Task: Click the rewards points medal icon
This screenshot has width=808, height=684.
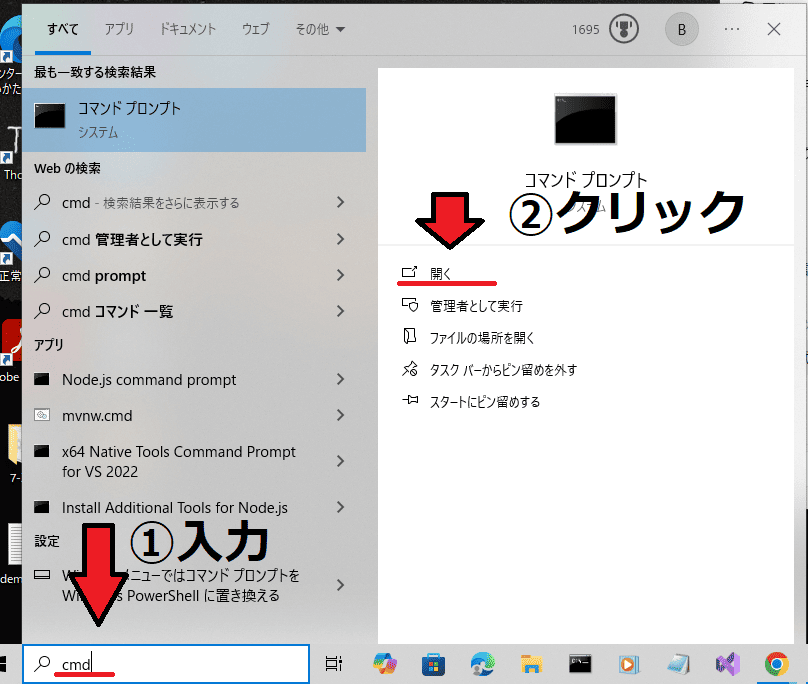Action: (626, 29)
